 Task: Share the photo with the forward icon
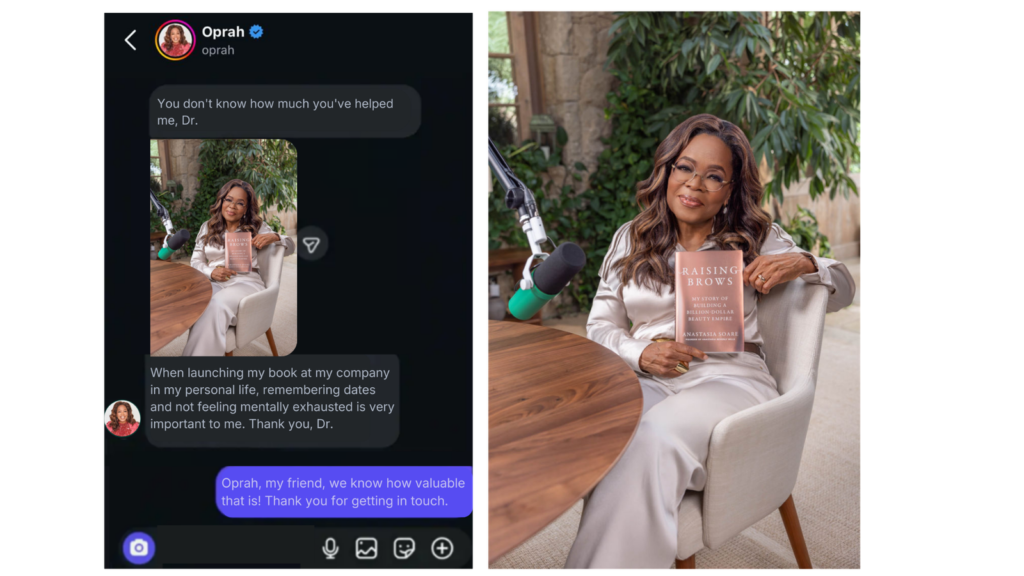(312, 244)
